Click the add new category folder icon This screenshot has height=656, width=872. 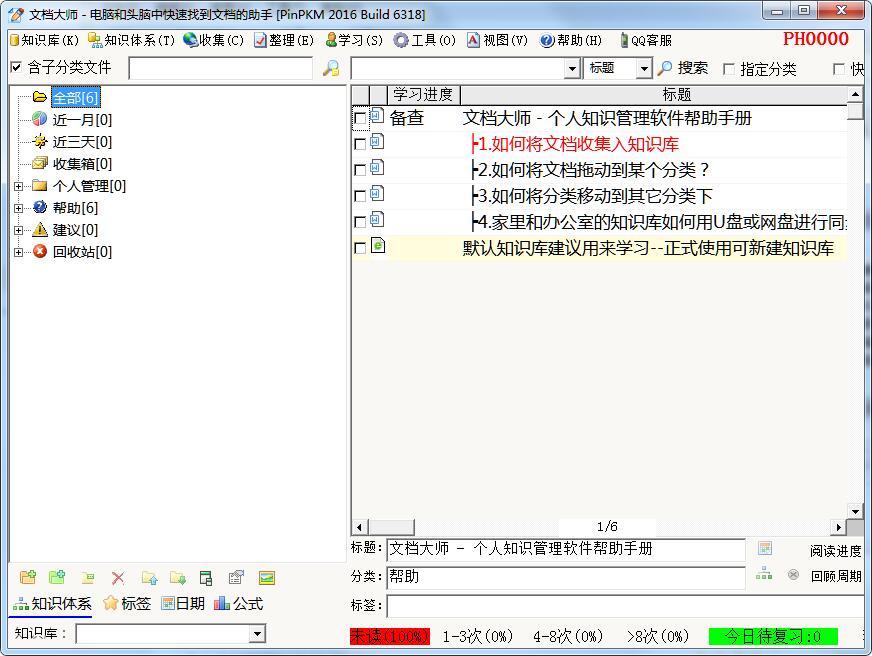point(28,578)
